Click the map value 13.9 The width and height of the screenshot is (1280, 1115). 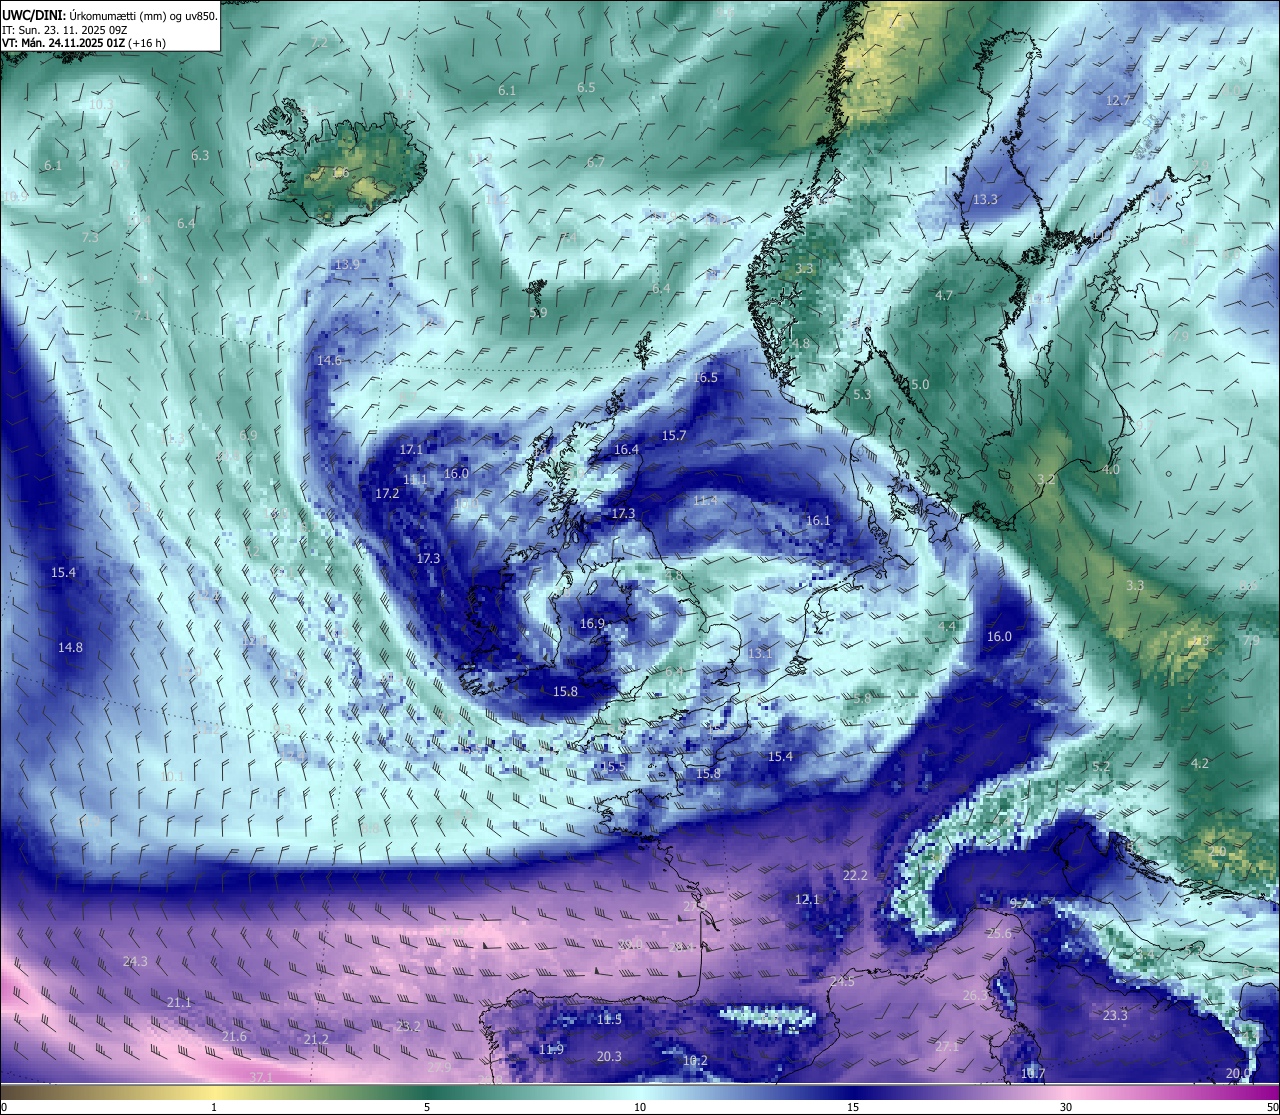pos(346,264)
